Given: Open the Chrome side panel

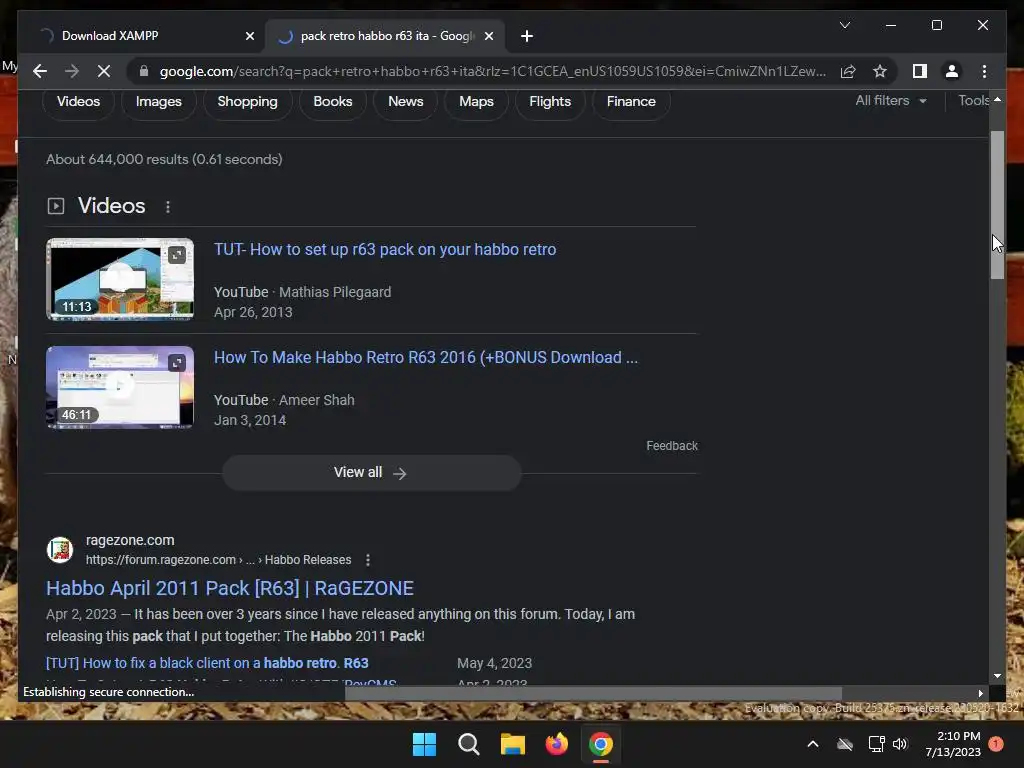Looking at the screenshot, I should click(920, 71).
